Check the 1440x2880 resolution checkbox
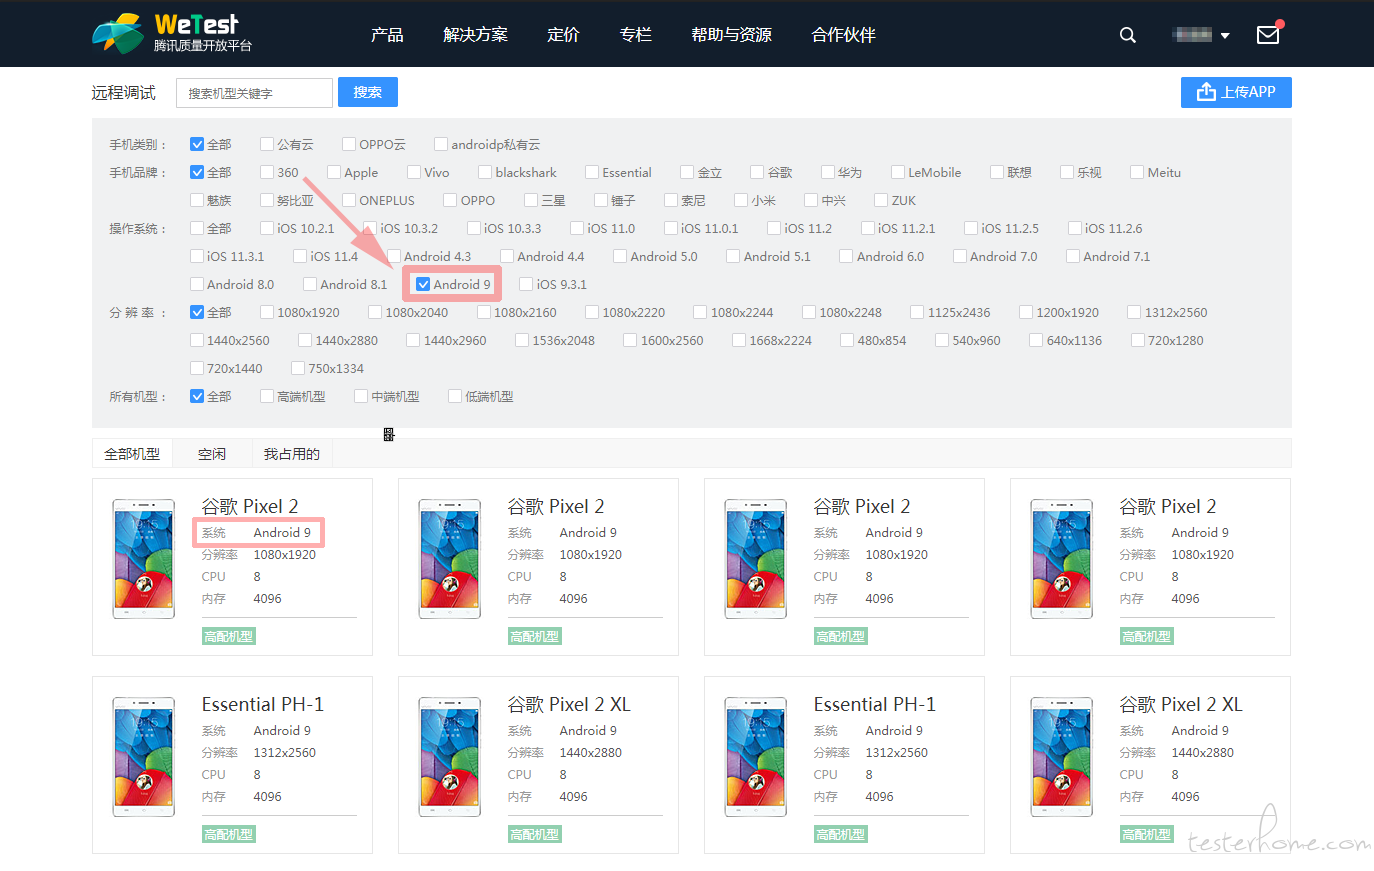 305,340
